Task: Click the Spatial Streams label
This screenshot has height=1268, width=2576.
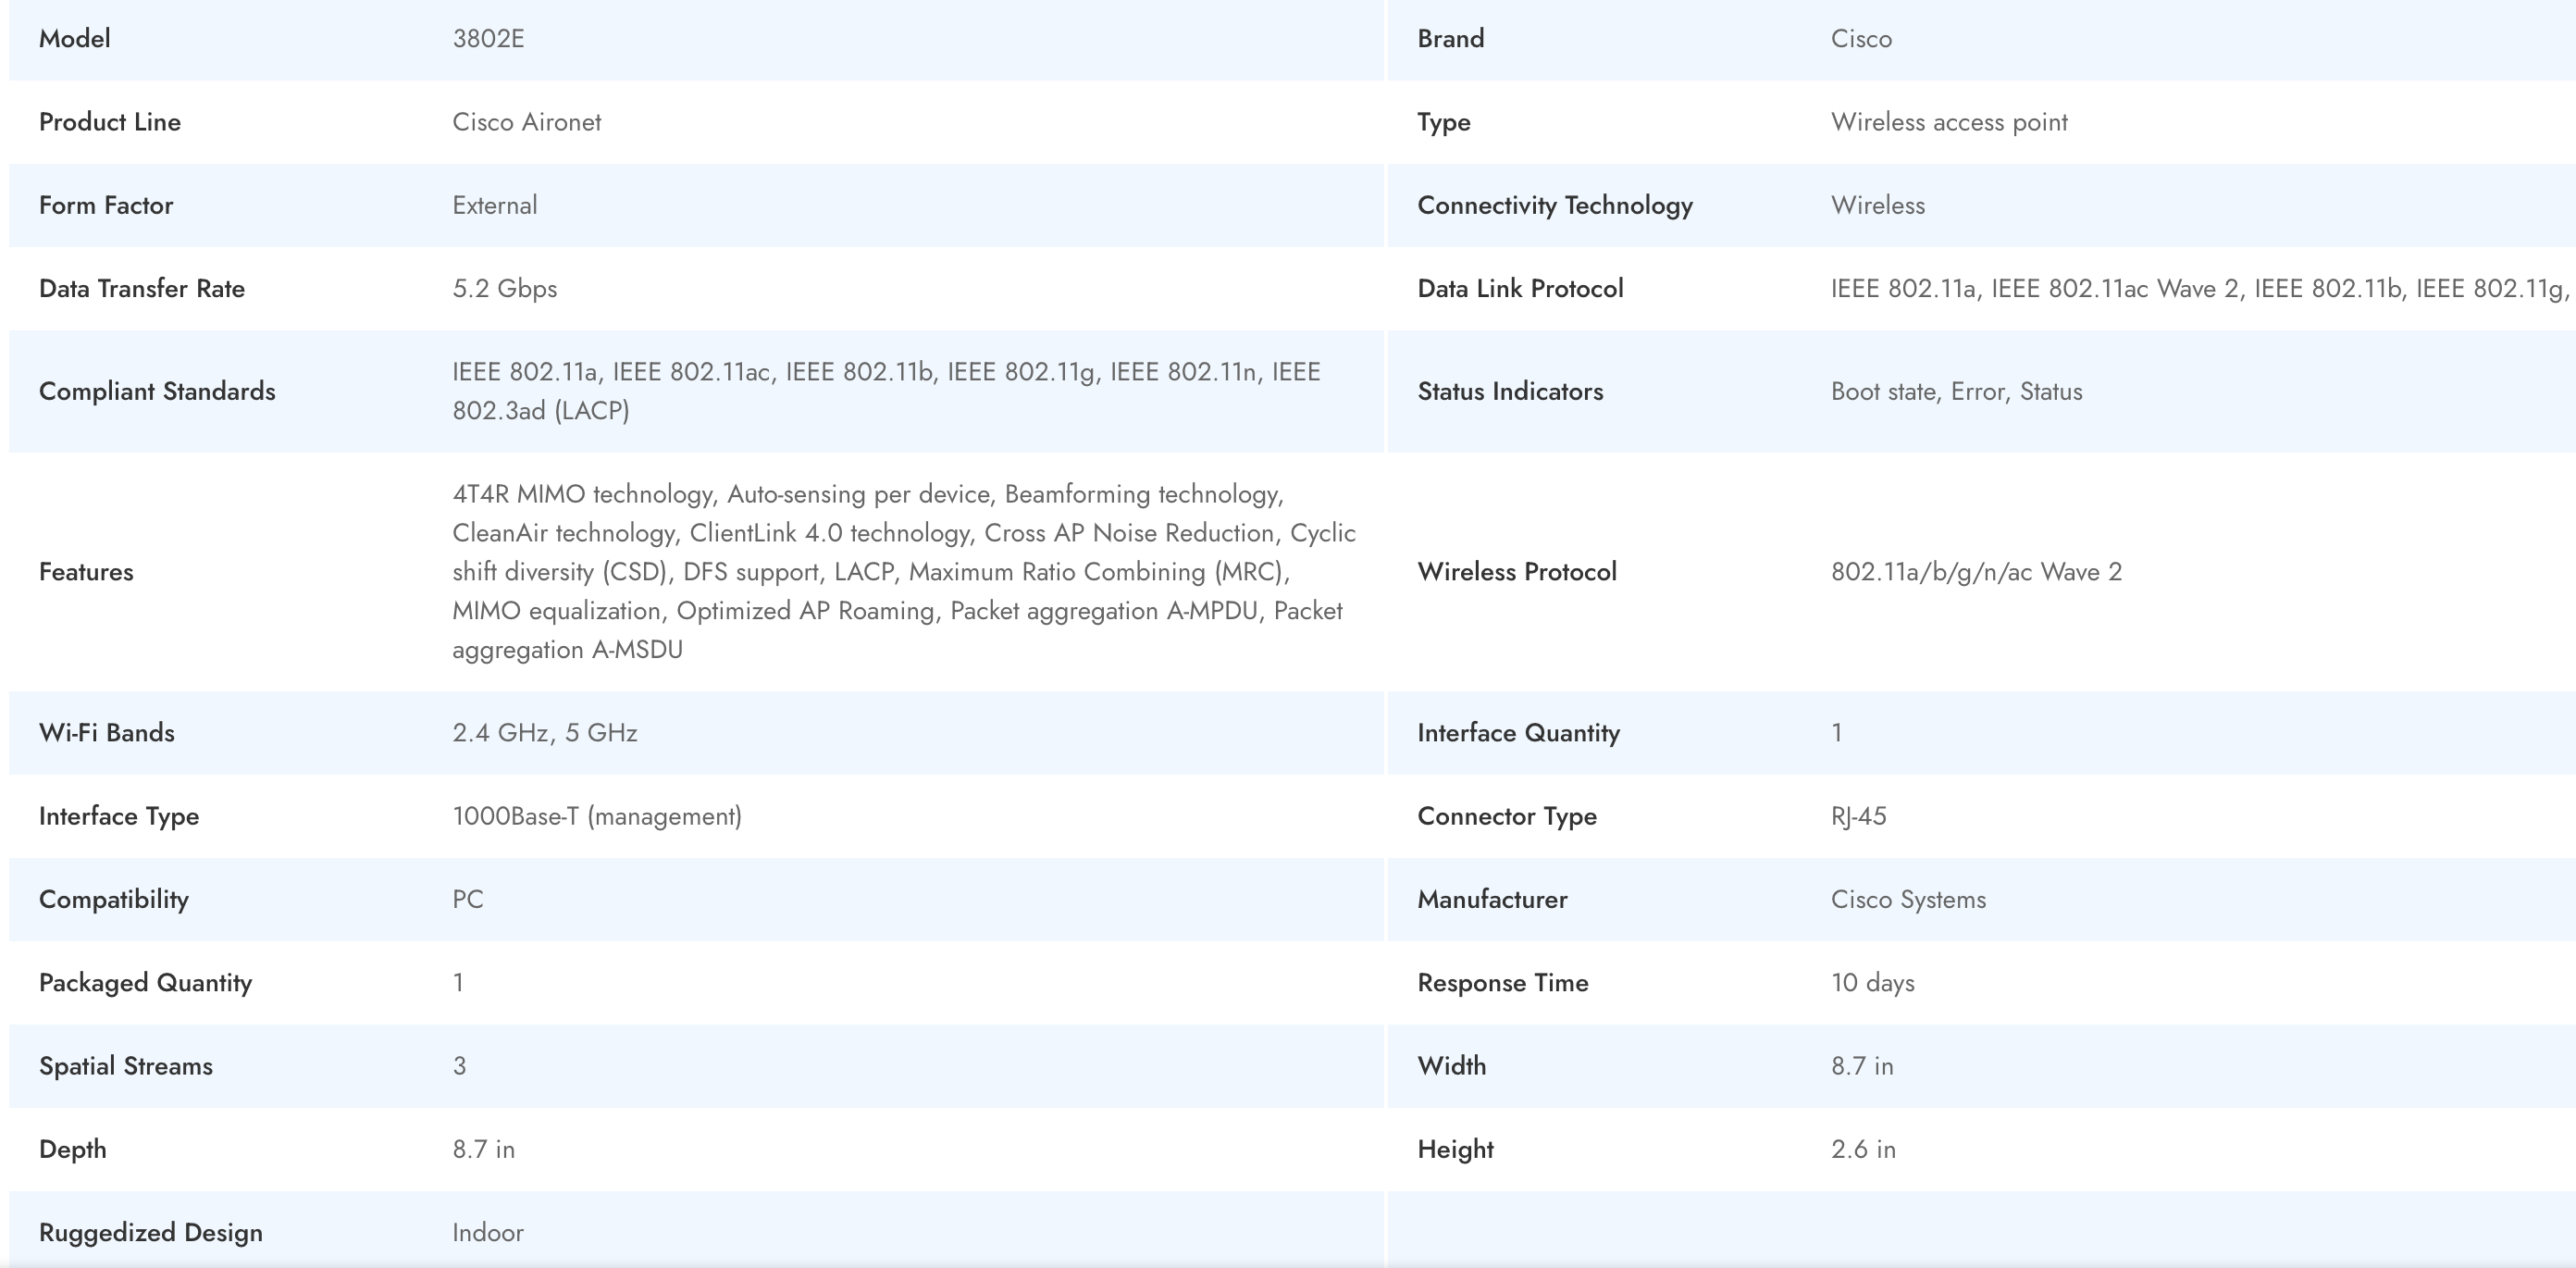Action: point(126,1066)
